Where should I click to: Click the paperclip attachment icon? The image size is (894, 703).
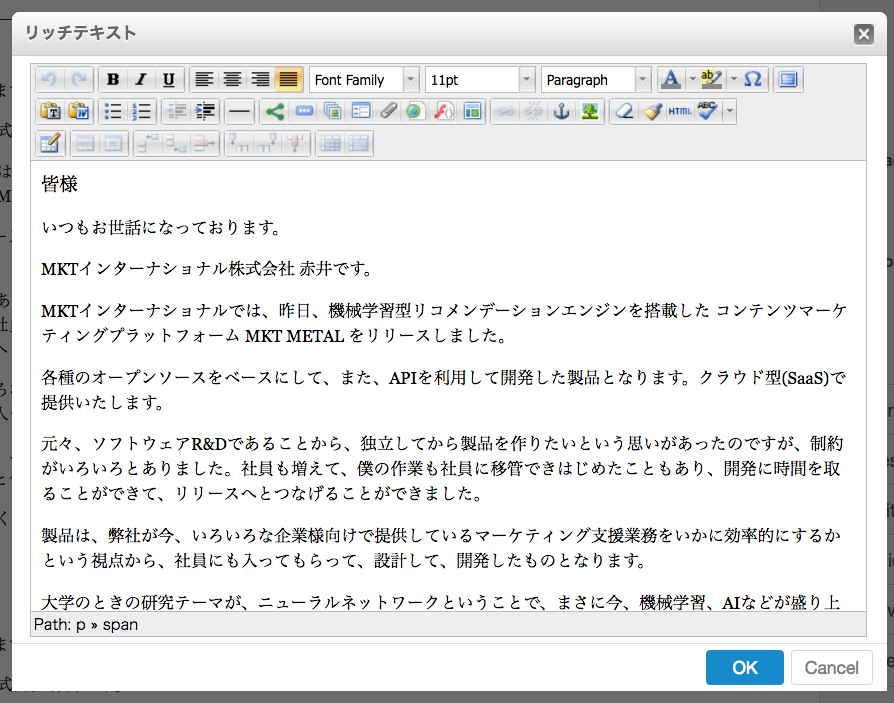click(x=388, y=111)
